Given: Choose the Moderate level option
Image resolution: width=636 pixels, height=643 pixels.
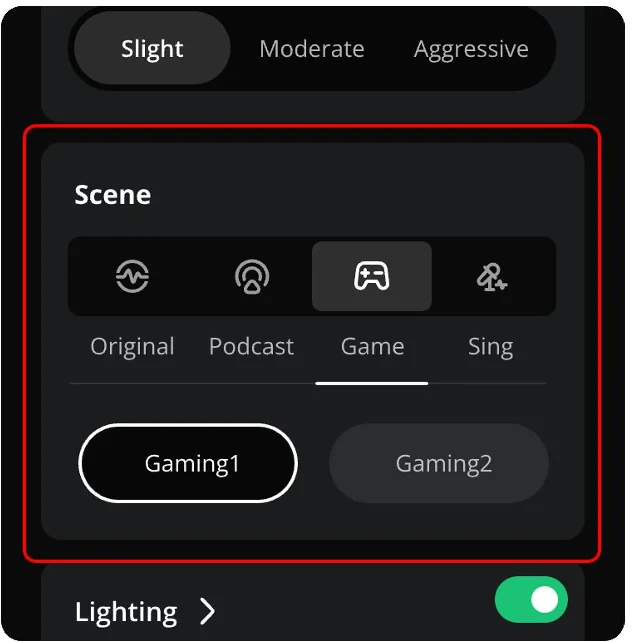Looking at the screenshot, I should (312, 49).
